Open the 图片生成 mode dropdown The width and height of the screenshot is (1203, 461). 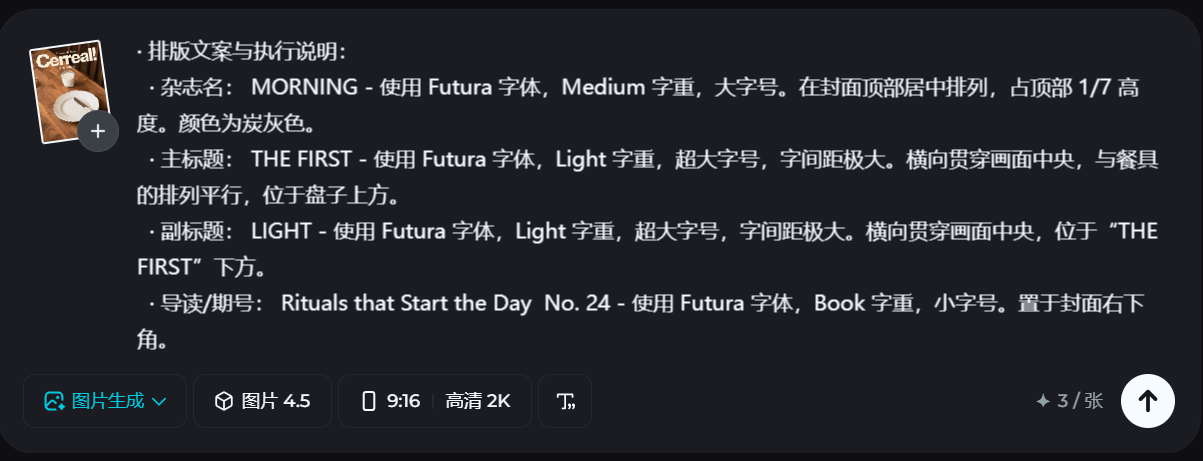(105, 401)
